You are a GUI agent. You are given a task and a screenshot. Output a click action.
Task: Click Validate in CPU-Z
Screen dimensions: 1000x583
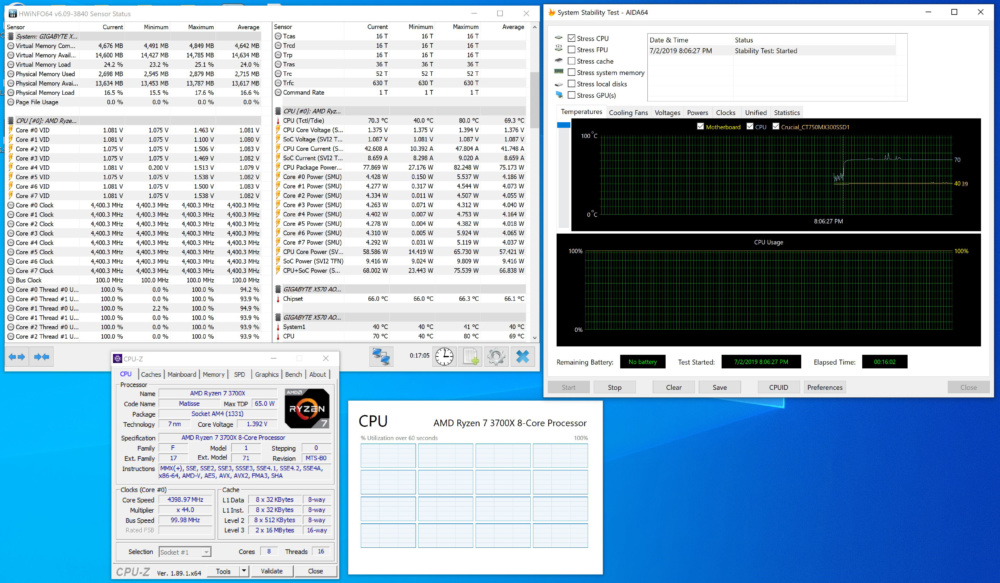pyautogui.click(x=272, y=571)
